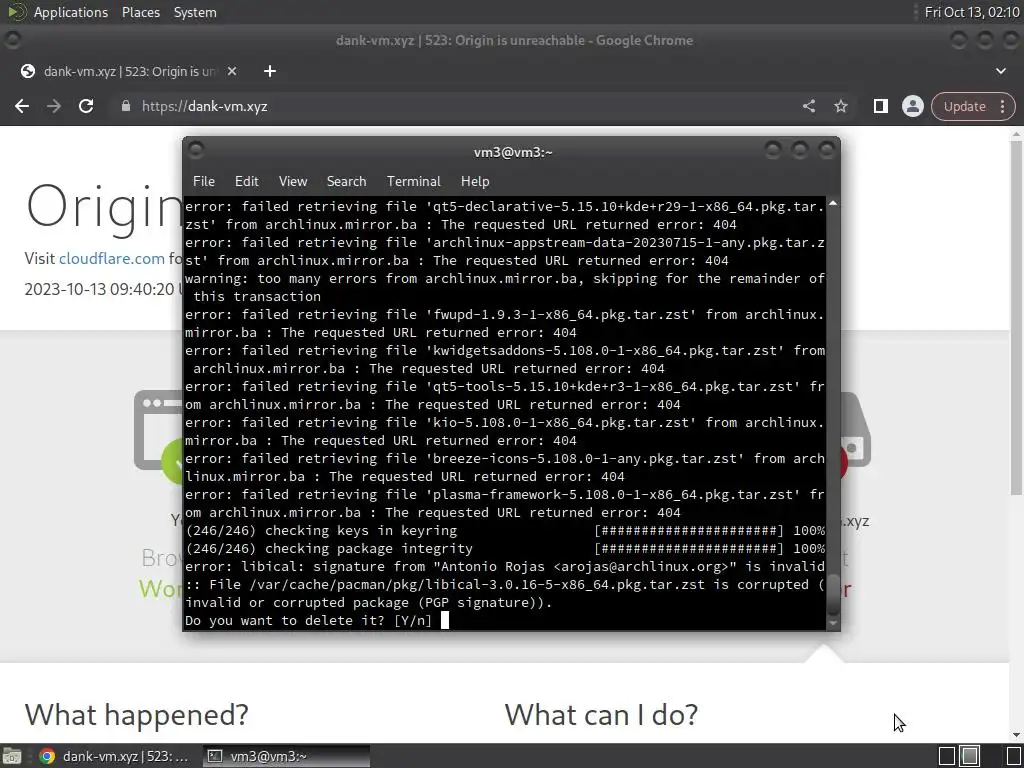Click terminal window menu icon at title left
Image resolution: width=1024 pixels, height=768 pixels.
tap(196, 151)
